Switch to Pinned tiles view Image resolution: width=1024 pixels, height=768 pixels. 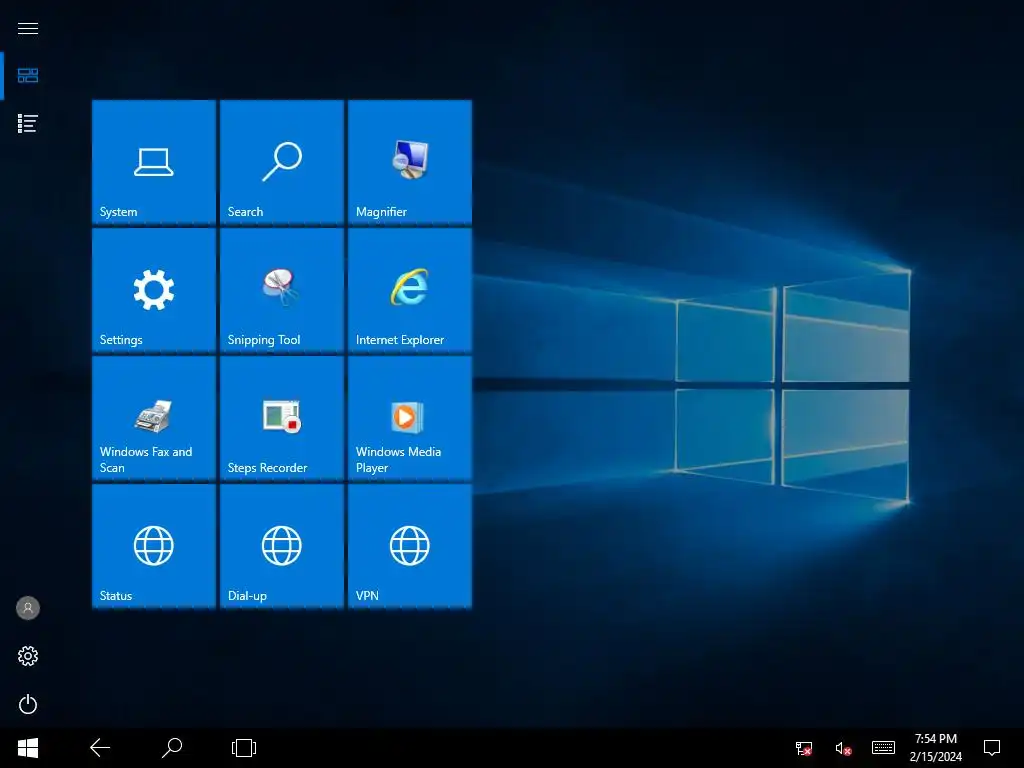(x=27, y=76)
